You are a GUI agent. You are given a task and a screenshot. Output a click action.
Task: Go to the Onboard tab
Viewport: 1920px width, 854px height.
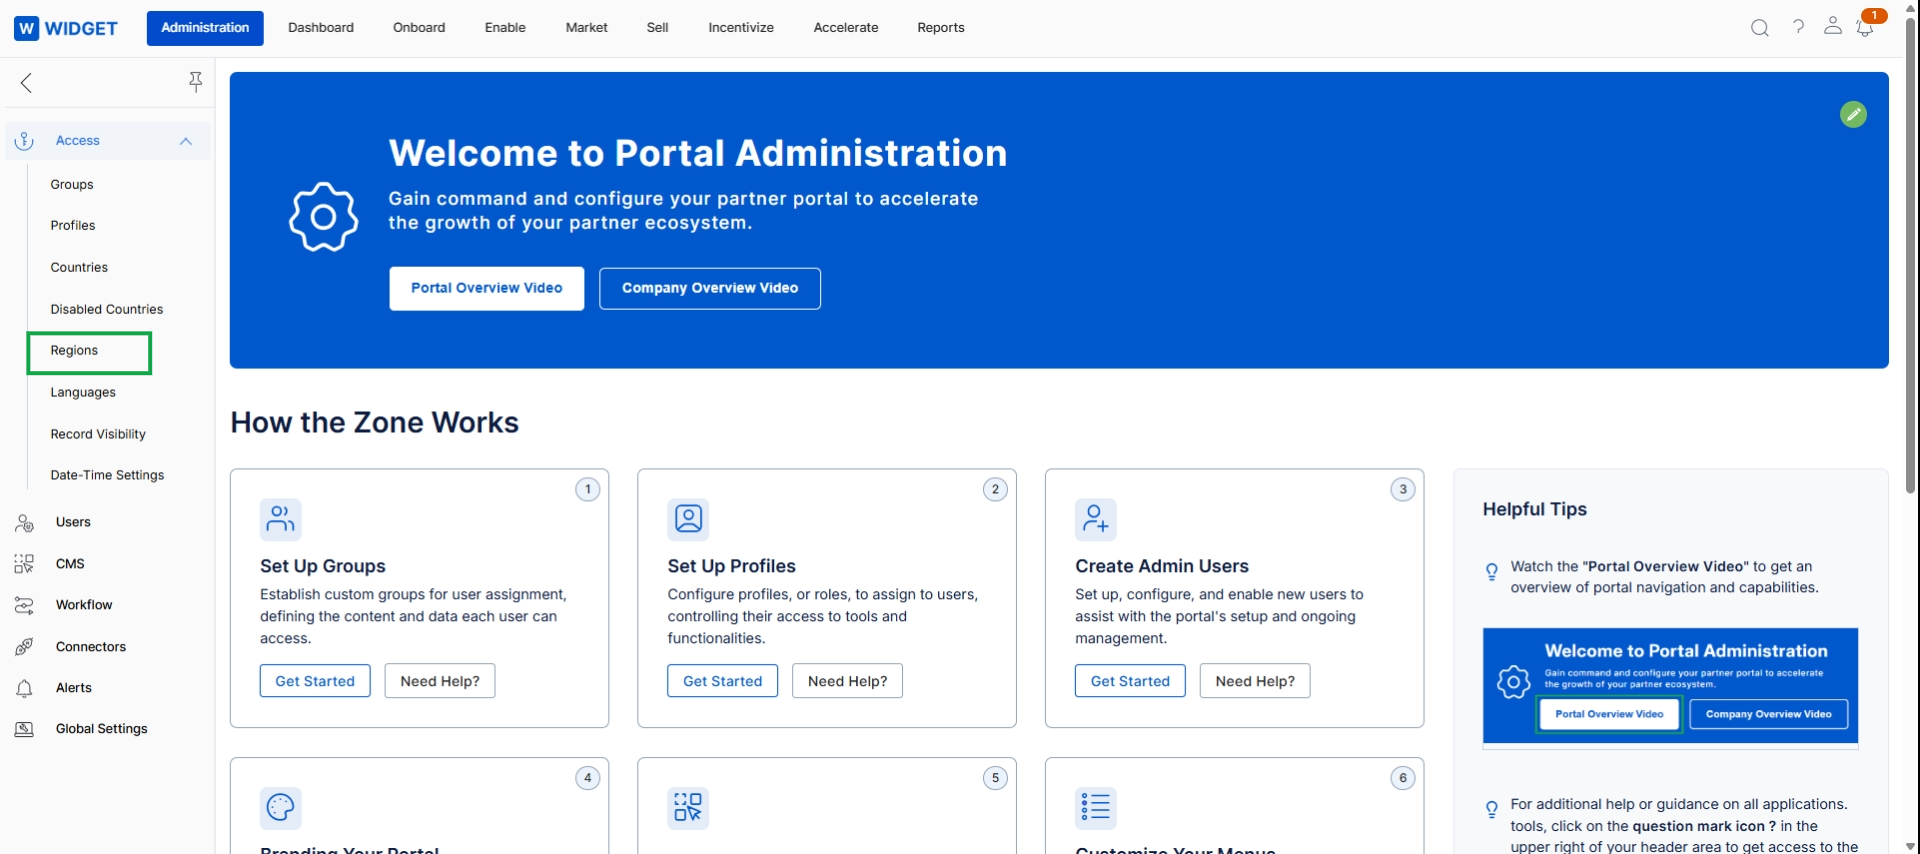pyautogui.click(x=419, y=28)
